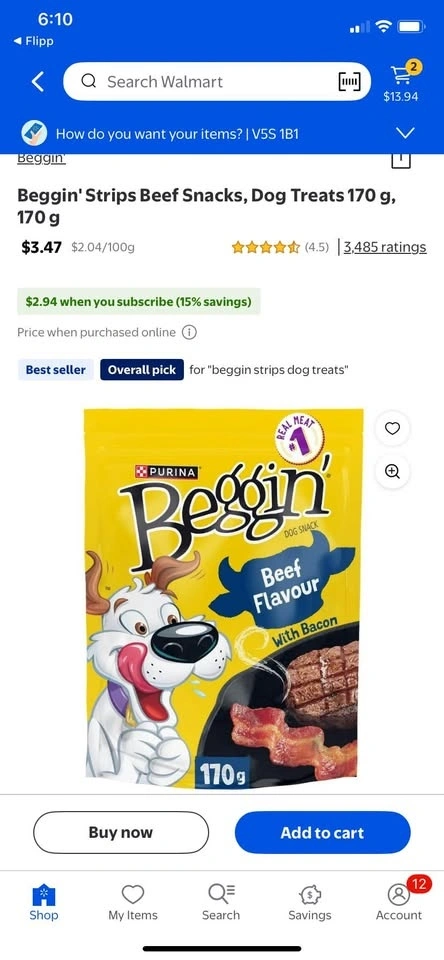Viewport: 444px width, 960px height.
Task: Open the Account tab with 12 notifications
Action: pyautogui.click(x=399, y=903)
